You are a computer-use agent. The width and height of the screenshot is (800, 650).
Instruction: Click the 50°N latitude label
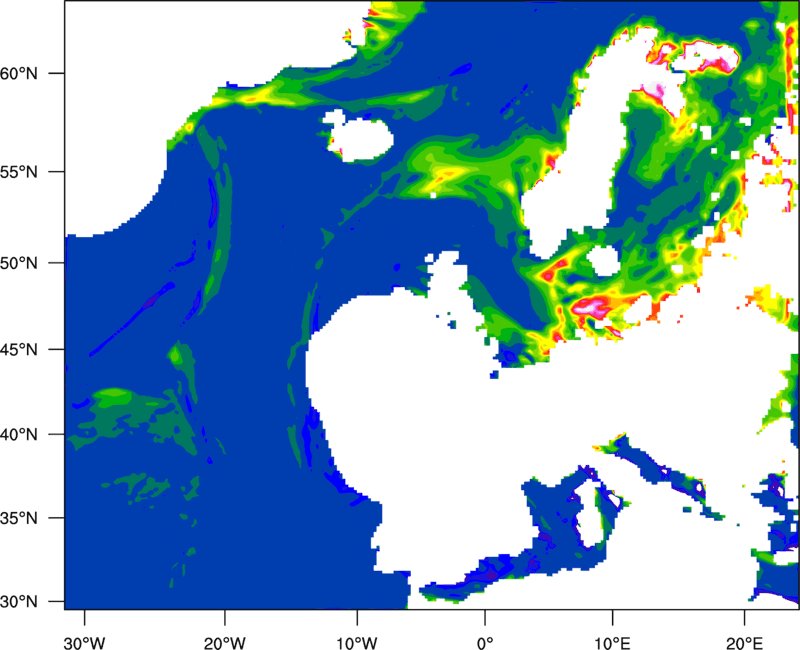pyautogui.click(x=19, y=263)
